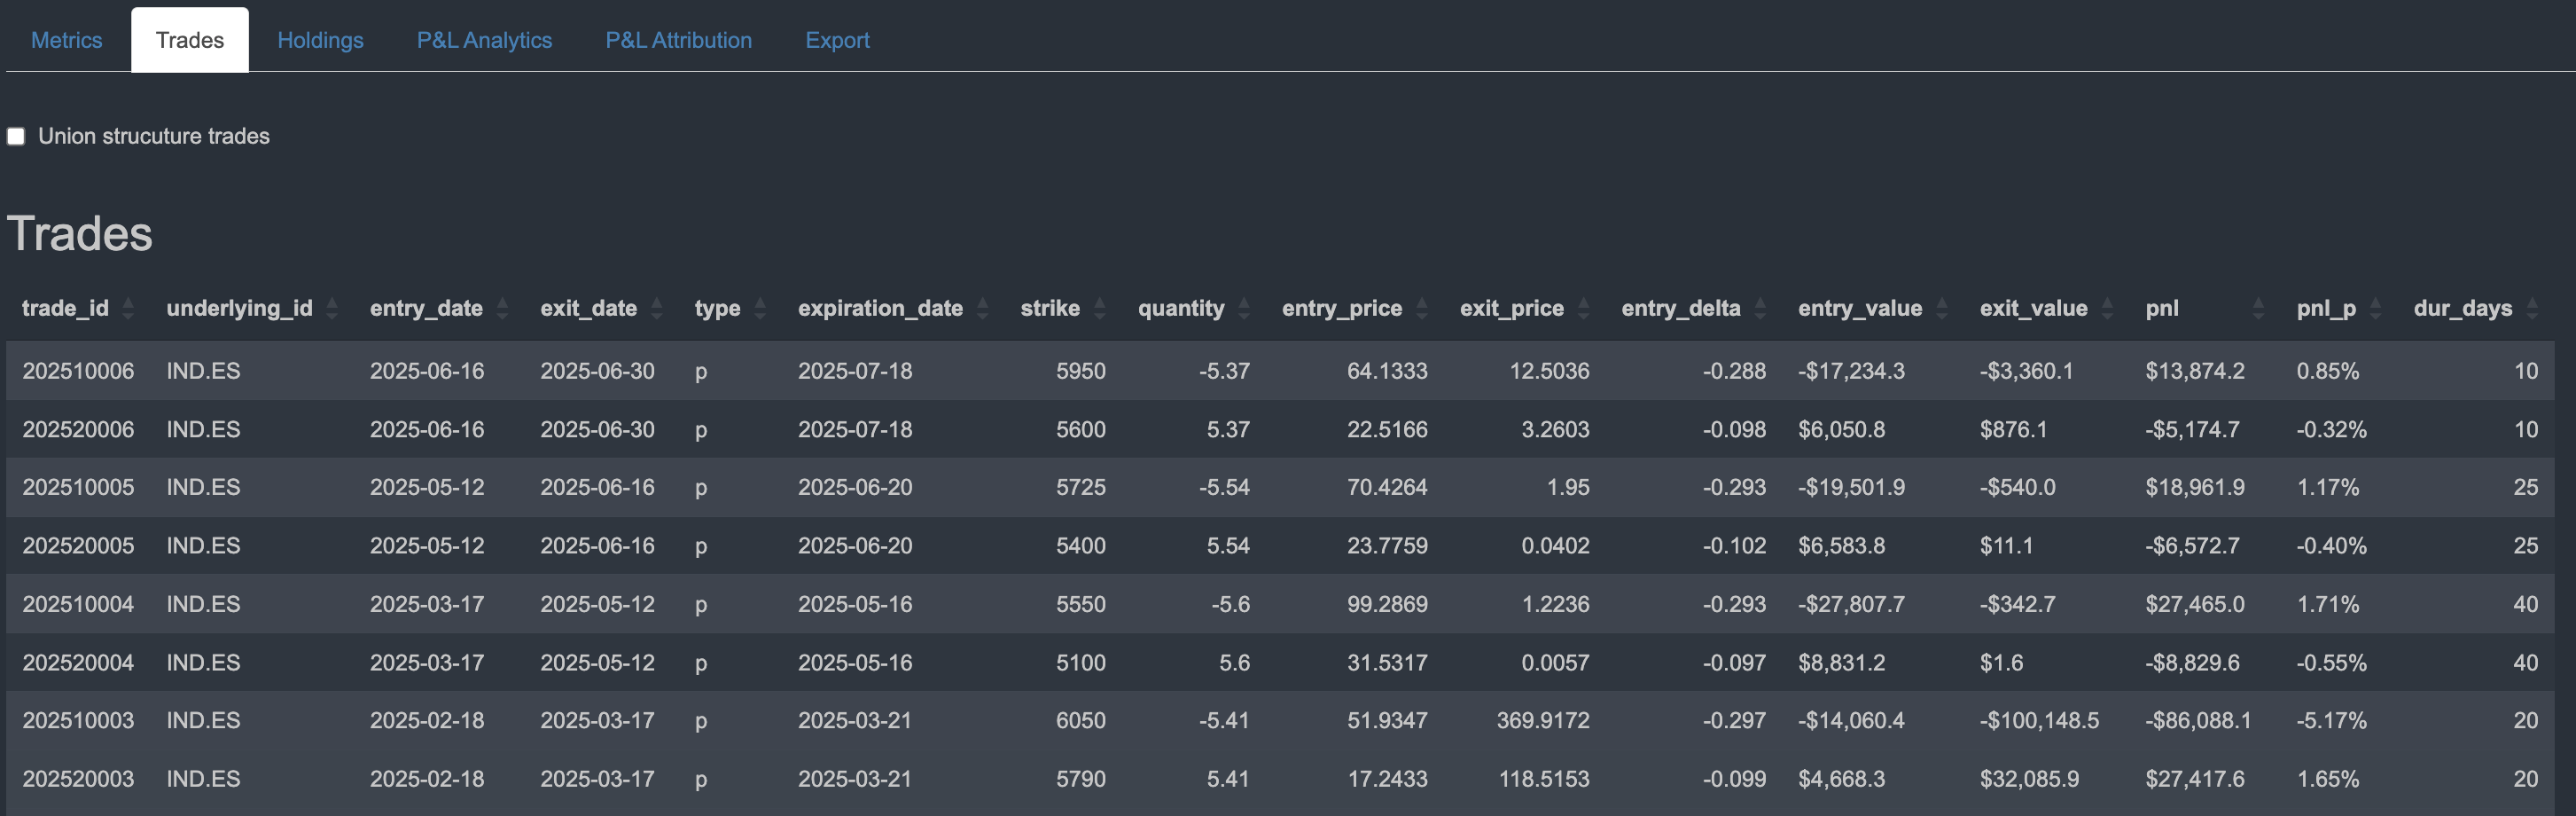Sort trades by quantity arrow icon
2576x816 pixels.
(x=1244, y=309)
